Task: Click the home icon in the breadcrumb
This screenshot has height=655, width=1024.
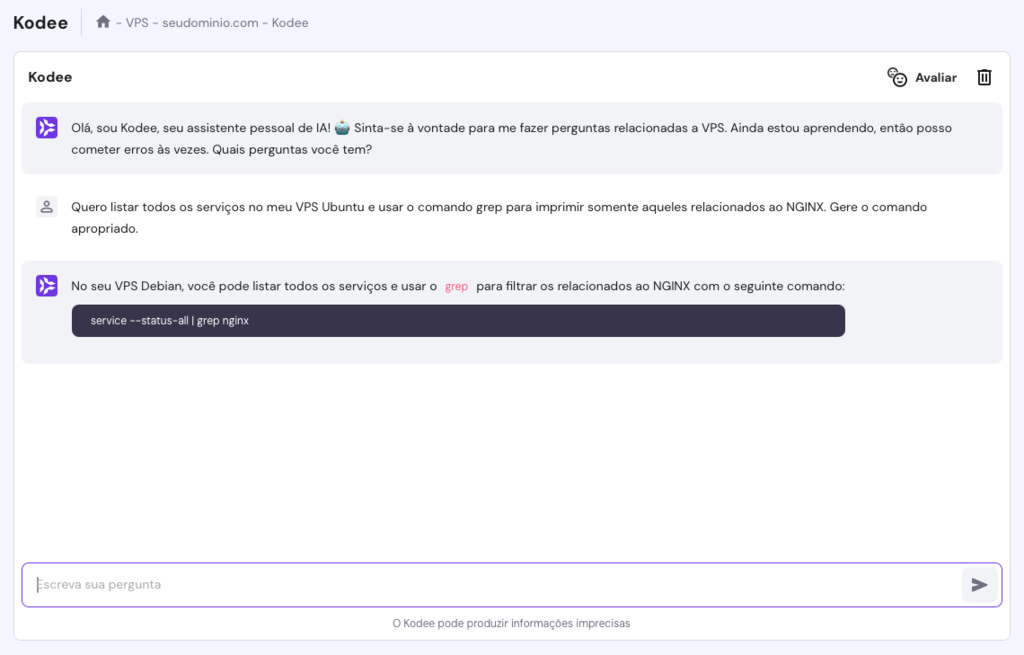Action: coord(103,21)
